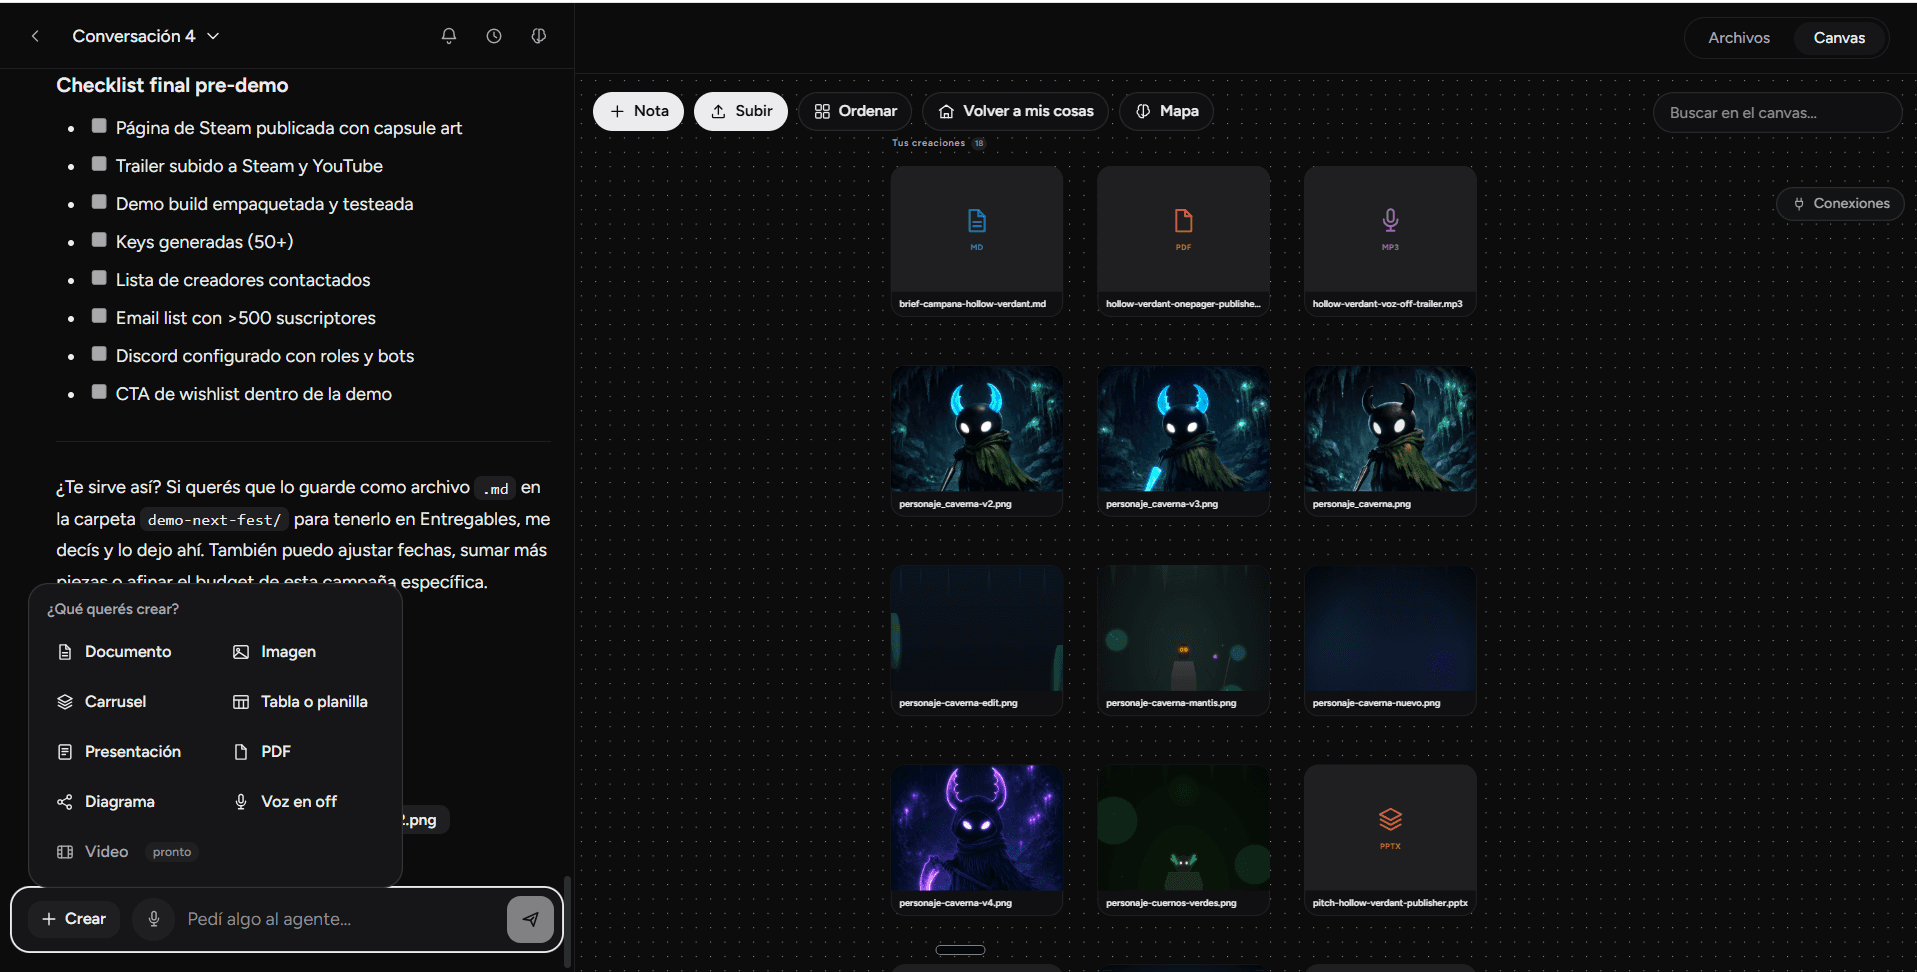Open the Mapa canvas view
The height and width of the screenshot is (972, 1917).
1166,111
